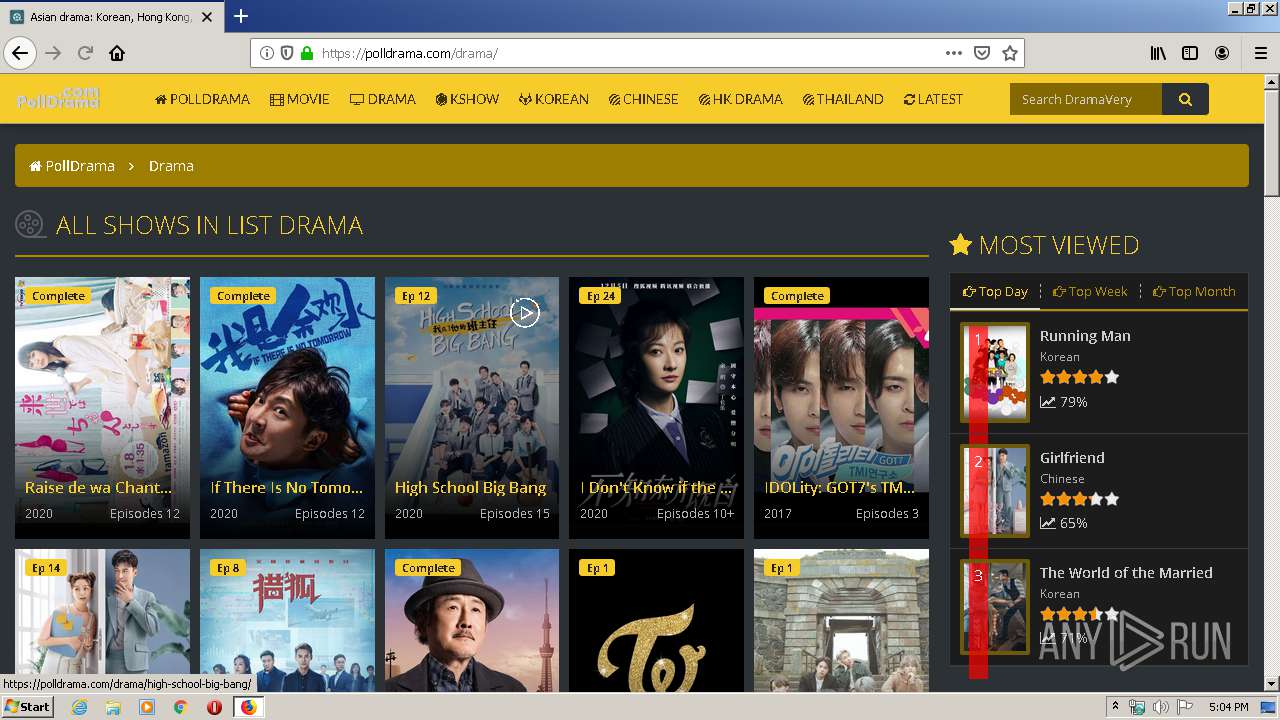The height and width of the screenshot is (720, 1280).
Task: Submit search with the magnifier button
Action: pyautogui.click(x=1185, y=99)
